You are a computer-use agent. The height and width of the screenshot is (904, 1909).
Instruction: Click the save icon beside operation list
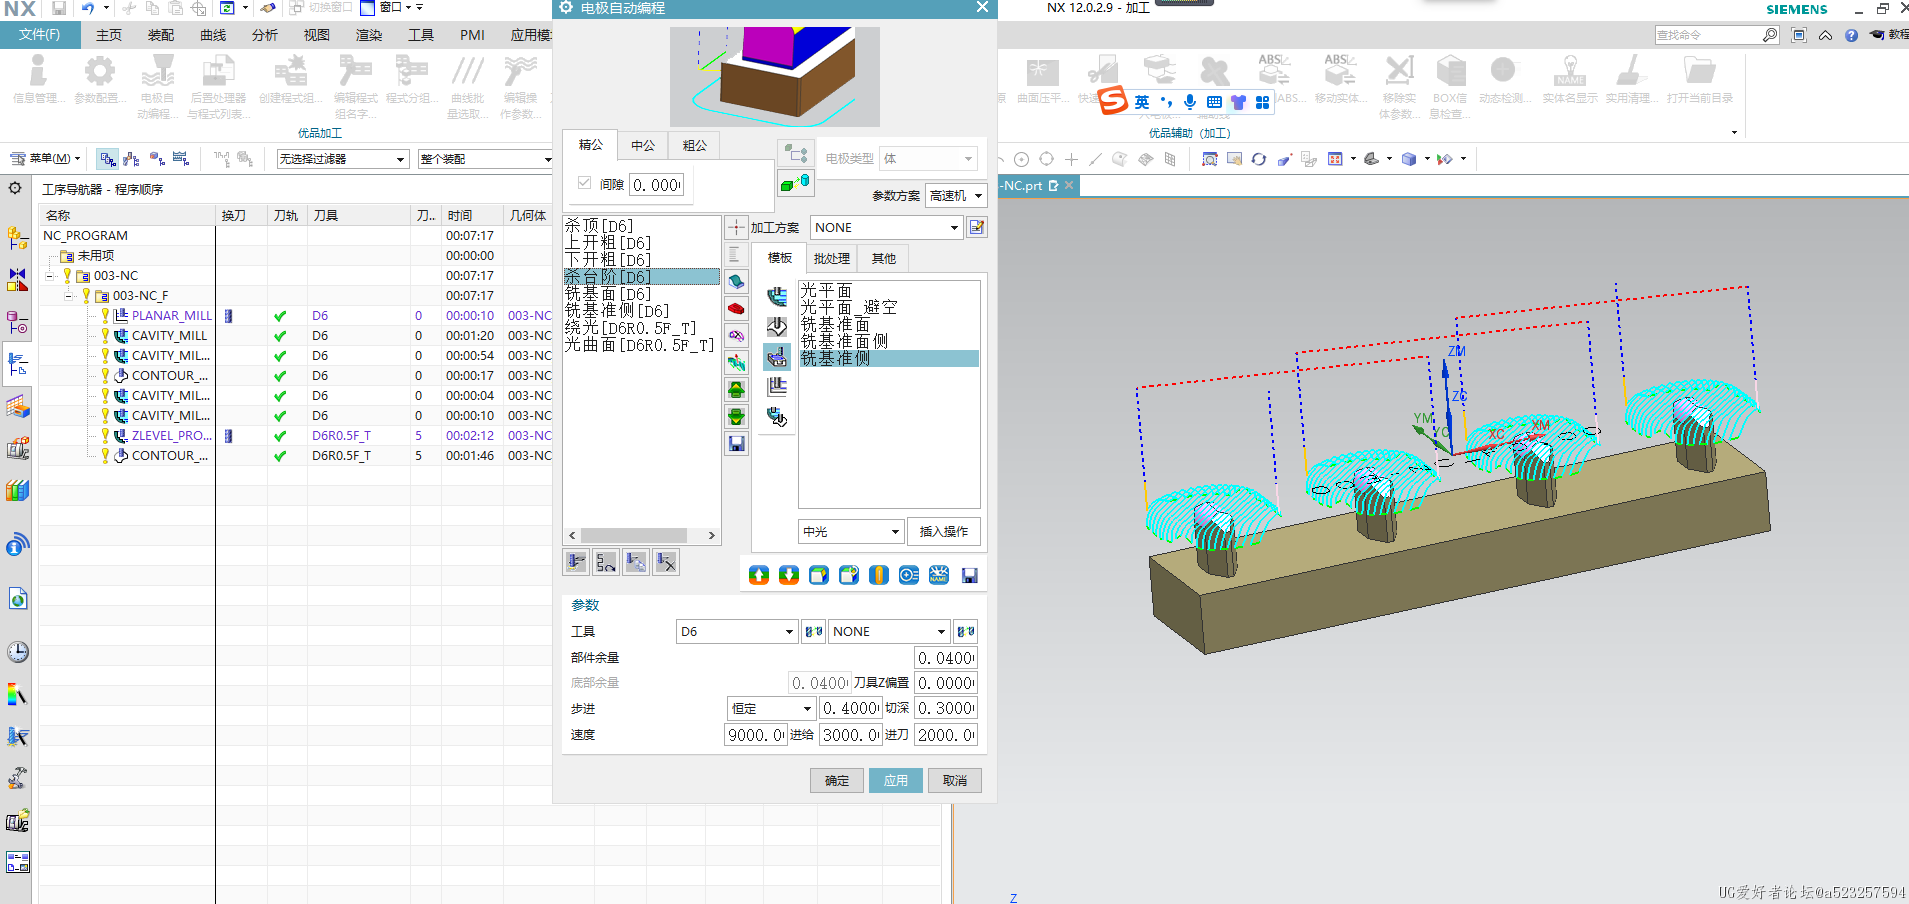736,444
